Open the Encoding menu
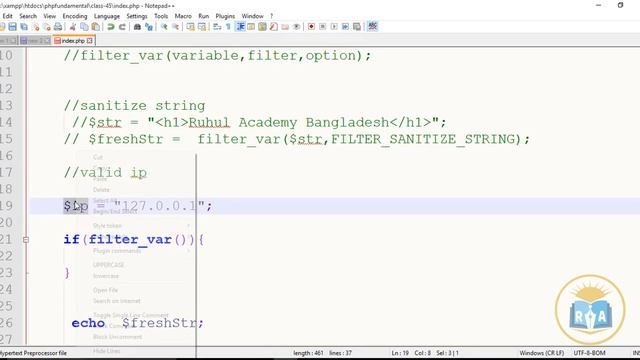 coord(75,16)
